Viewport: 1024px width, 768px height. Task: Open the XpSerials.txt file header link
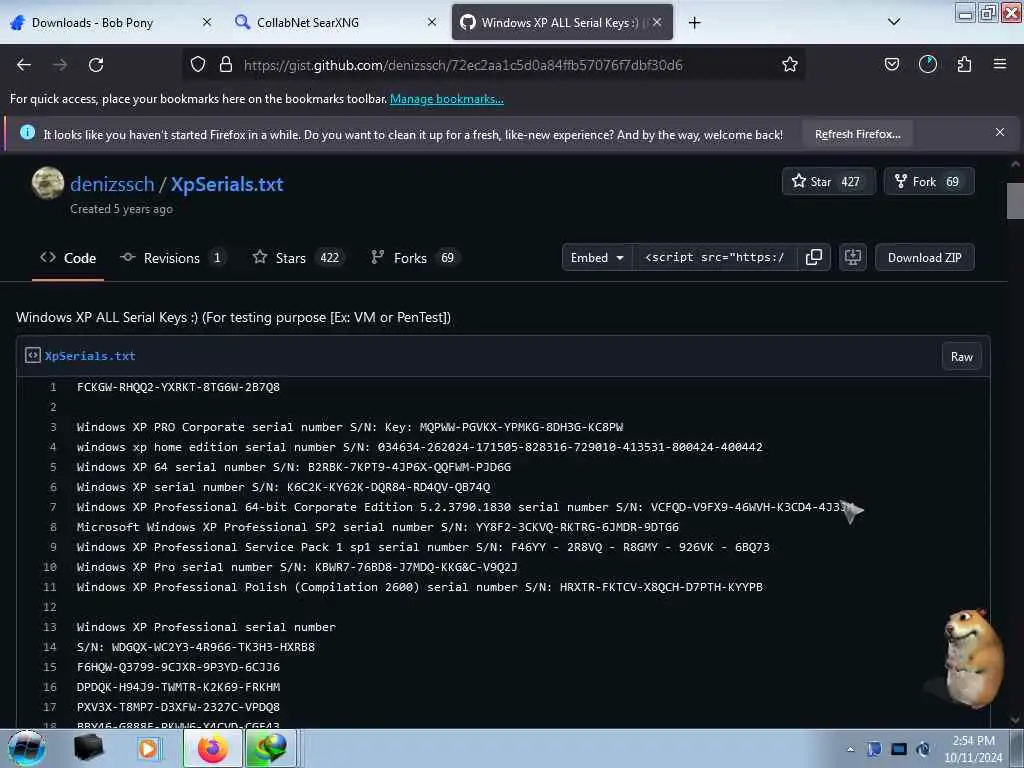[90, 356]
